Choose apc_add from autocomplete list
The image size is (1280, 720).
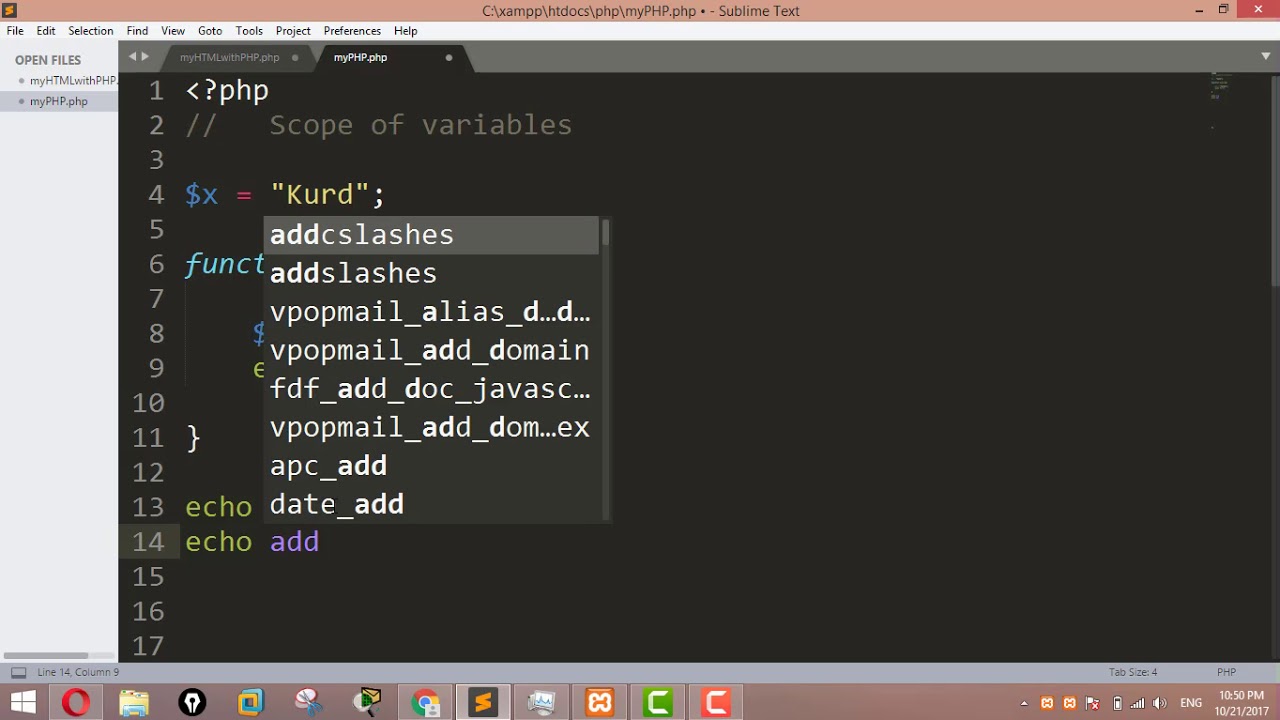click(x=431, y=466)
